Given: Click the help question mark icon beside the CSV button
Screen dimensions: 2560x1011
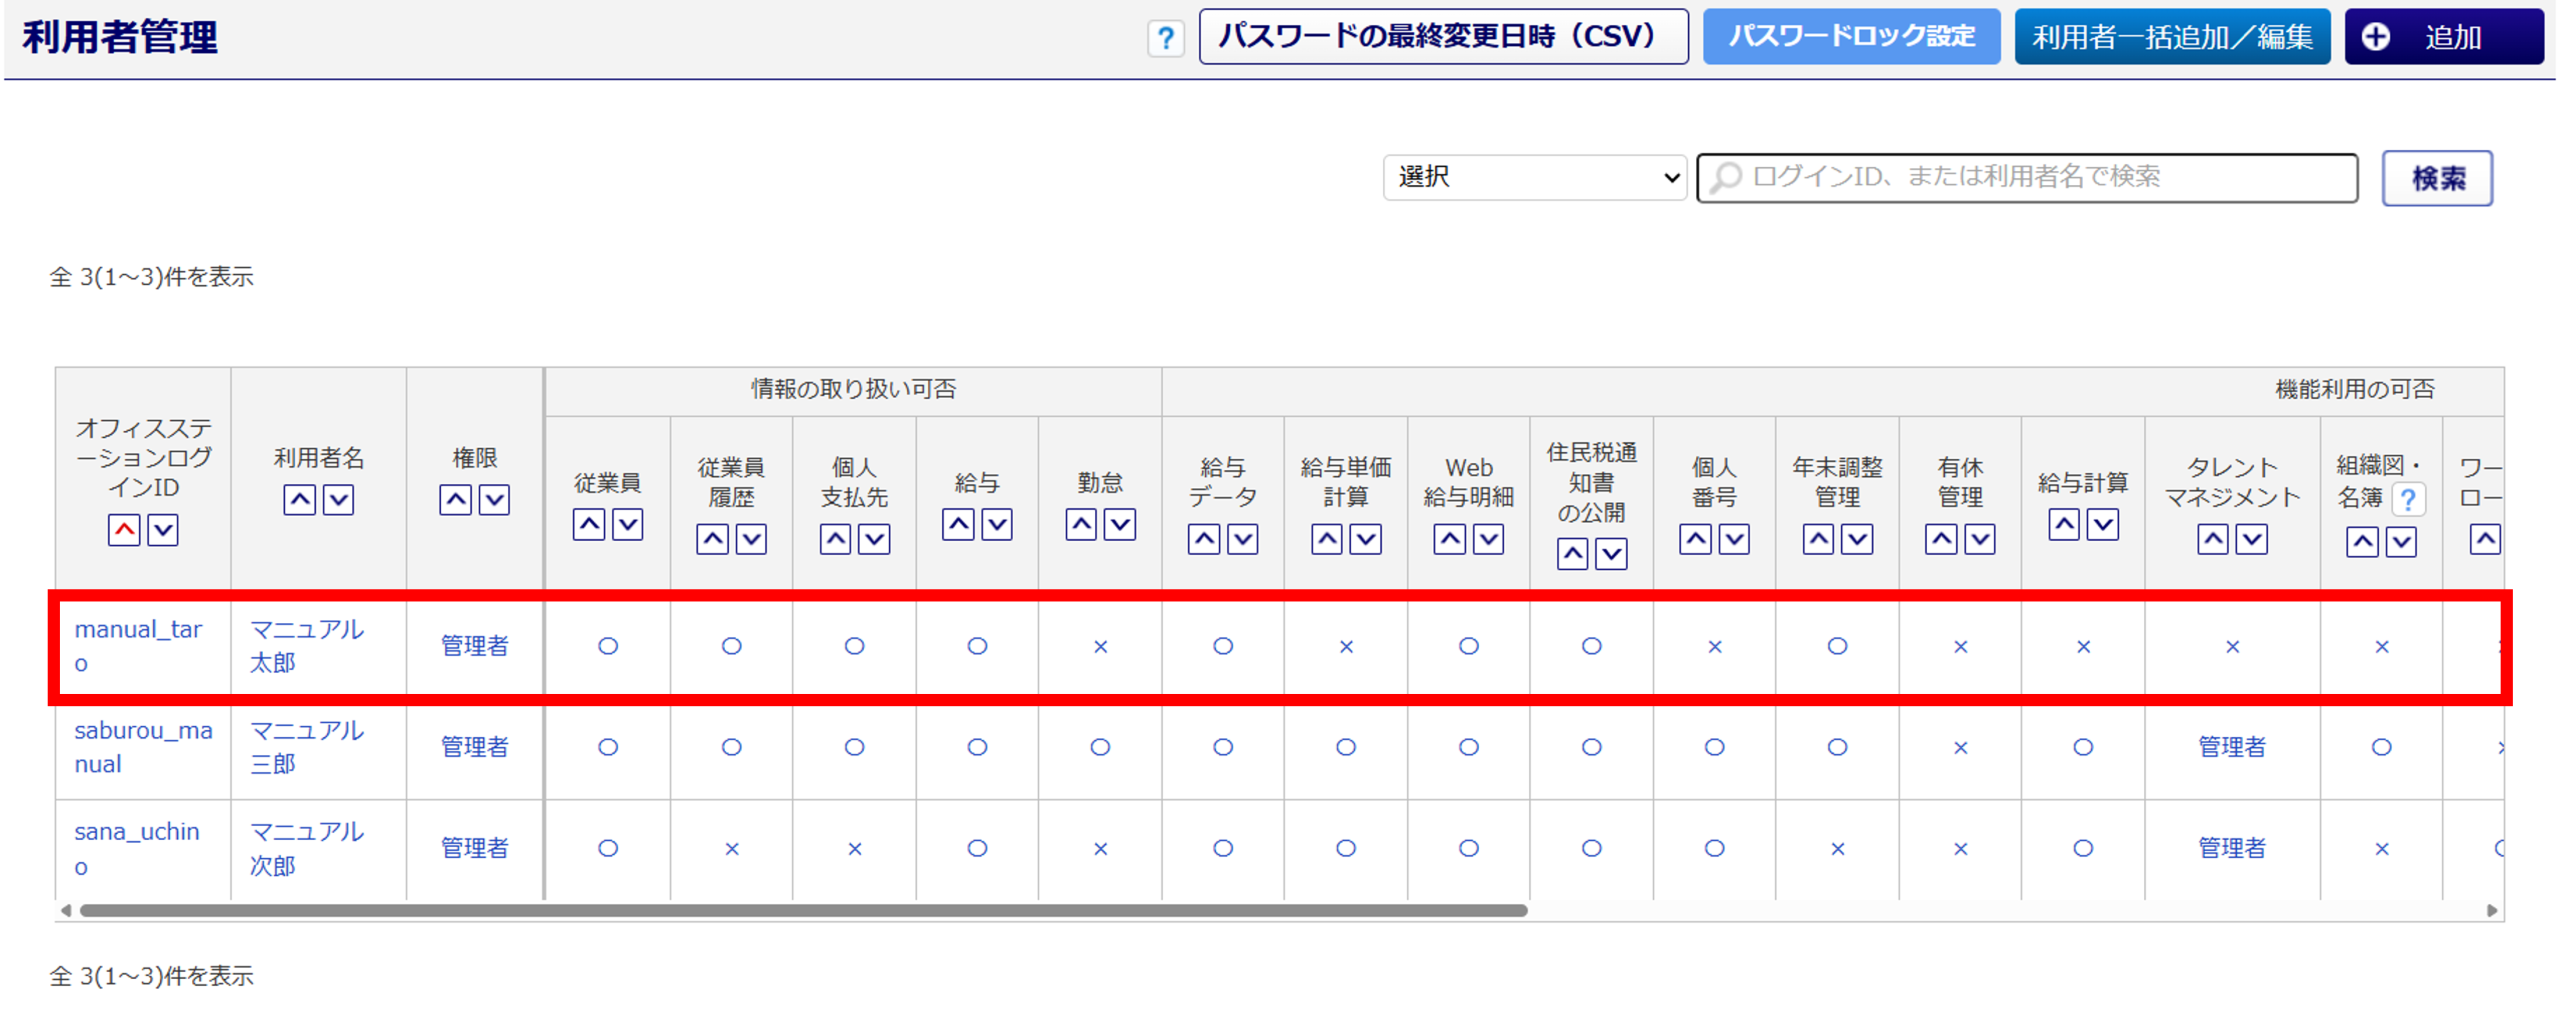Looking at the screenshot, I should [x=1164, y=39].
